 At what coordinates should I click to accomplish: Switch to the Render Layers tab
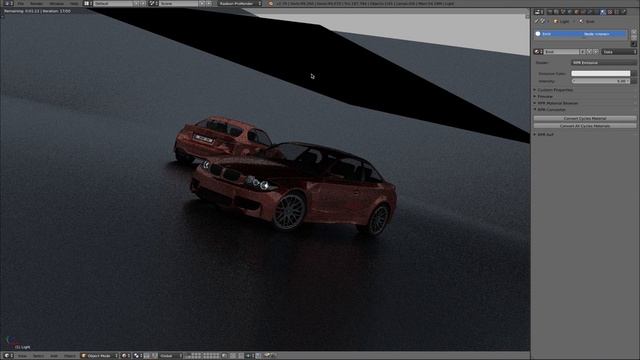click(556, 12)
